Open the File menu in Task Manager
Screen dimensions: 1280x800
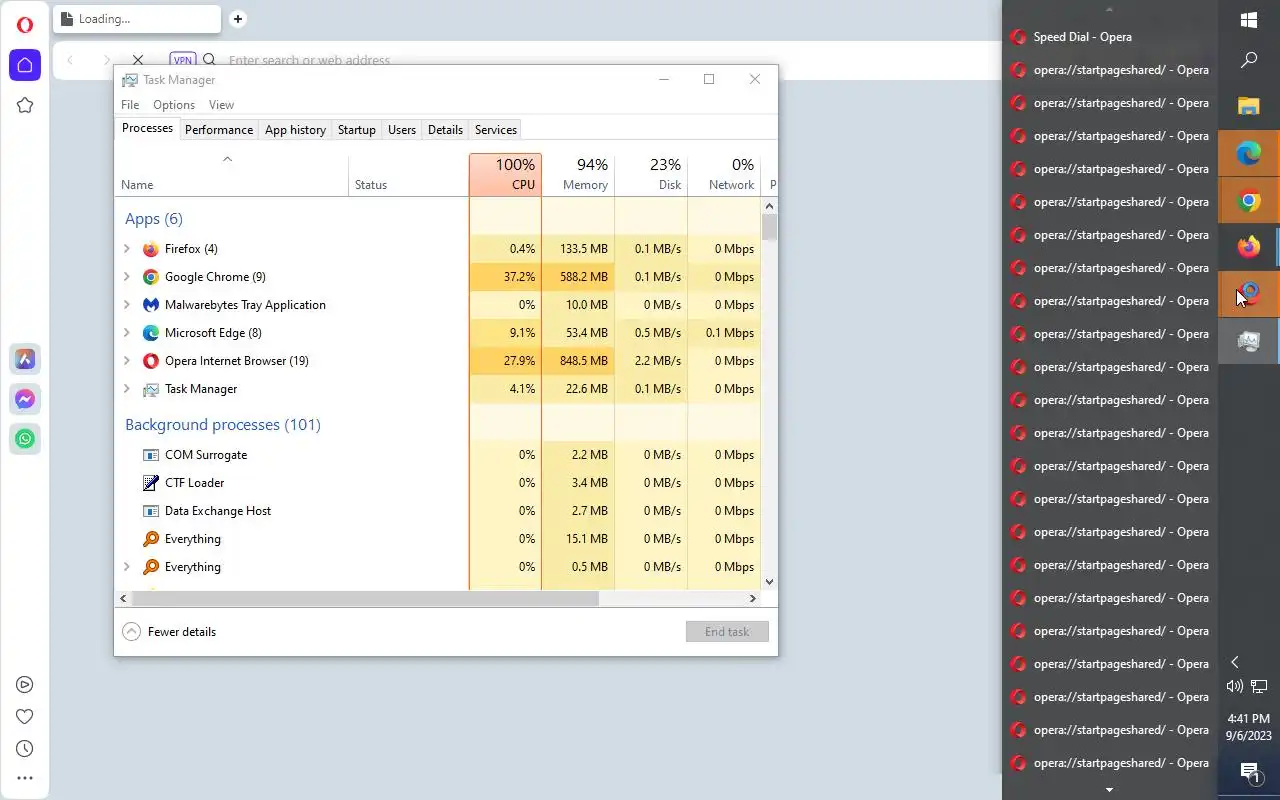point(130,105)
